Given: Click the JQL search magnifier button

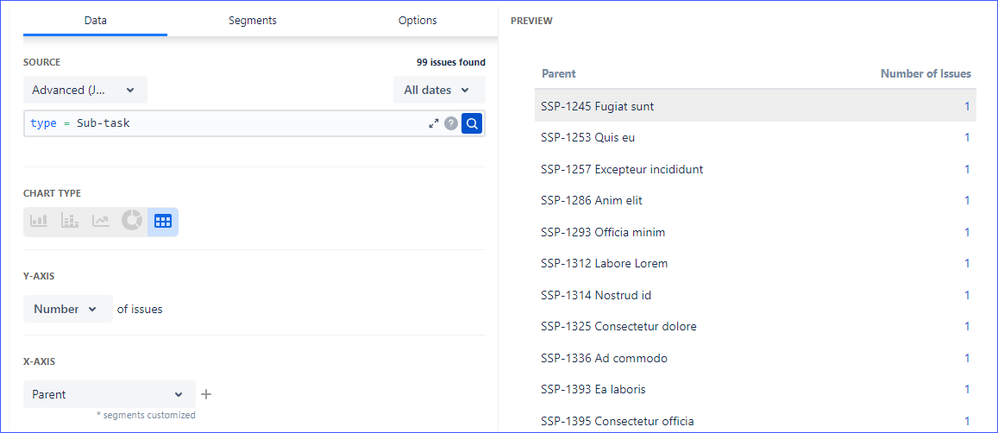Looking at the screenshot, I should point(472,123).
